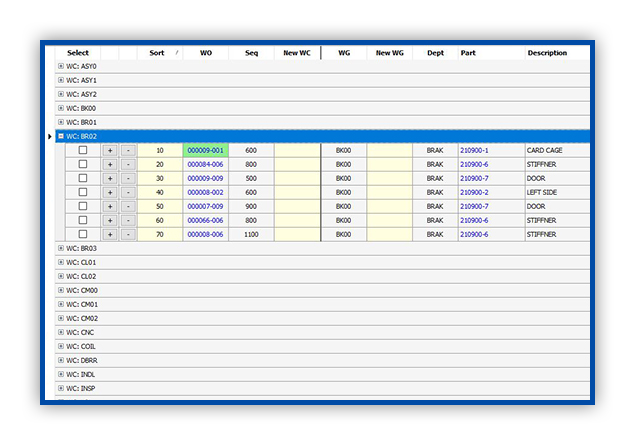Expand the WC: INDL group
The height and width of the screenshot is (445, 635).
[x=61, y=374]
